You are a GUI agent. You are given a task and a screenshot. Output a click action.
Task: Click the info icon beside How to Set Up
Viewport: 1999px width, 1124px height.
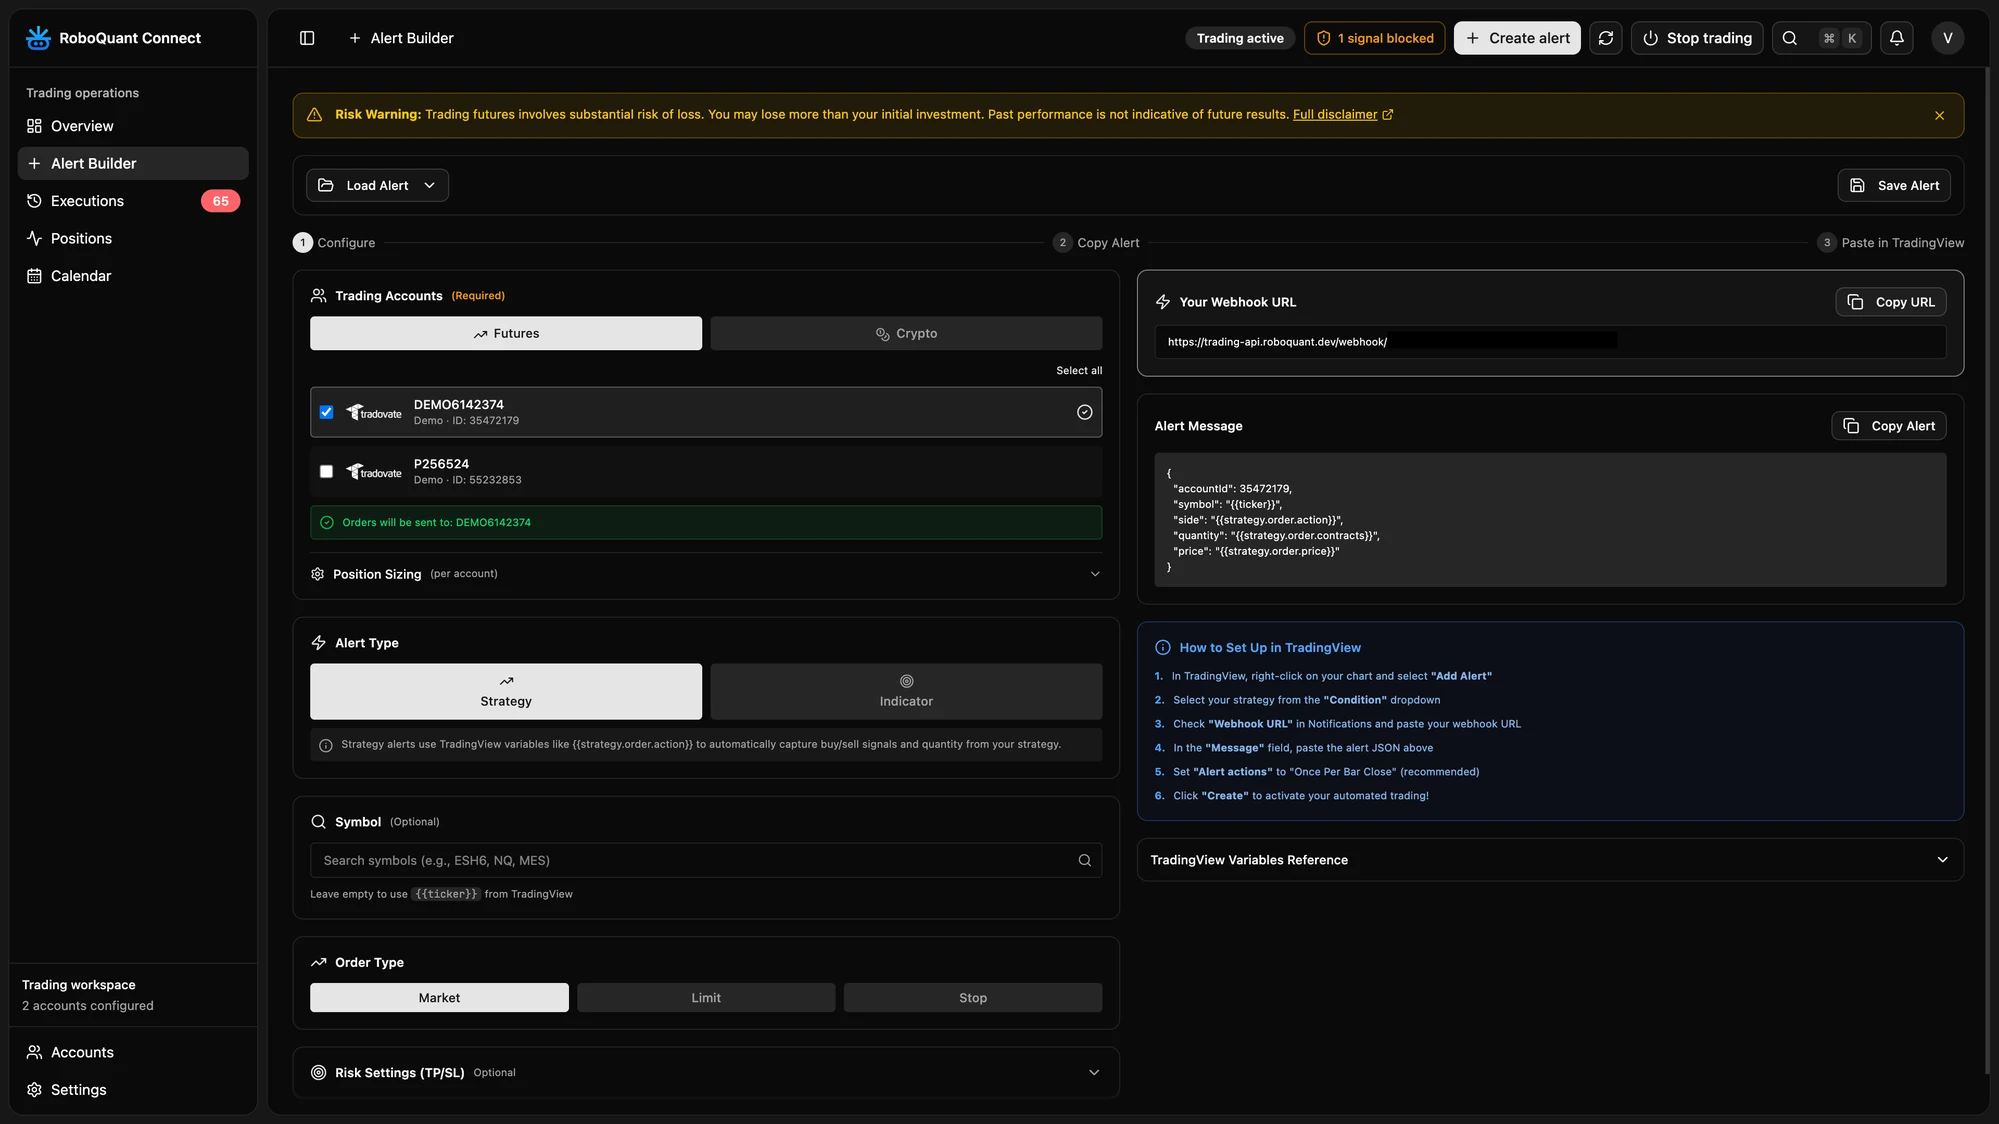click(x=1163, y=648)
